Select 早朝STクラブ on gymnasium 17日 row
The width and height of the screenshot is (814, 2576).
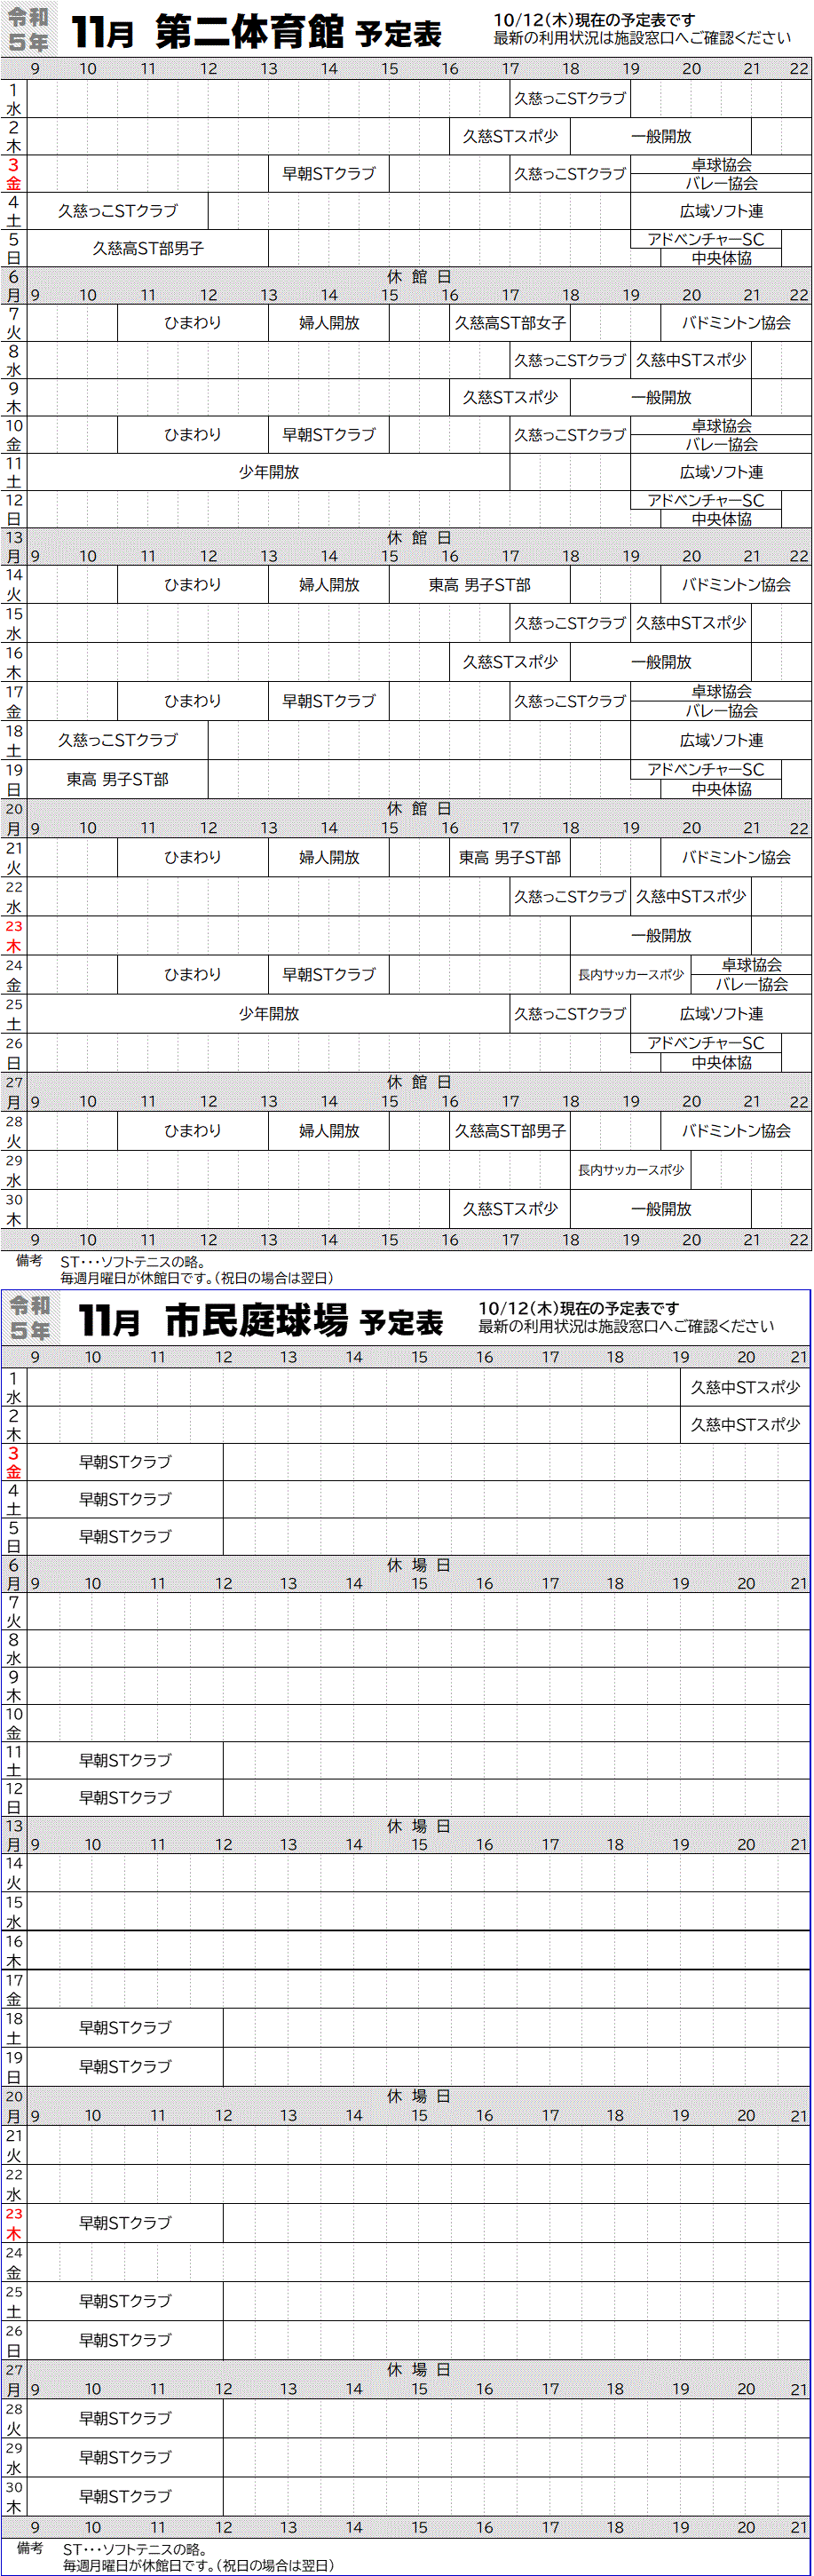[x=329, y=701]
